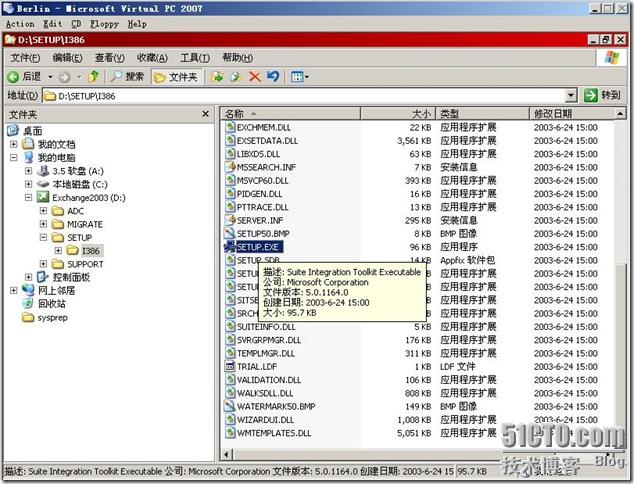Select the Exchange2003 (D:) drive icon
This screenshot has width=634, height=484.
pos(42,197)
